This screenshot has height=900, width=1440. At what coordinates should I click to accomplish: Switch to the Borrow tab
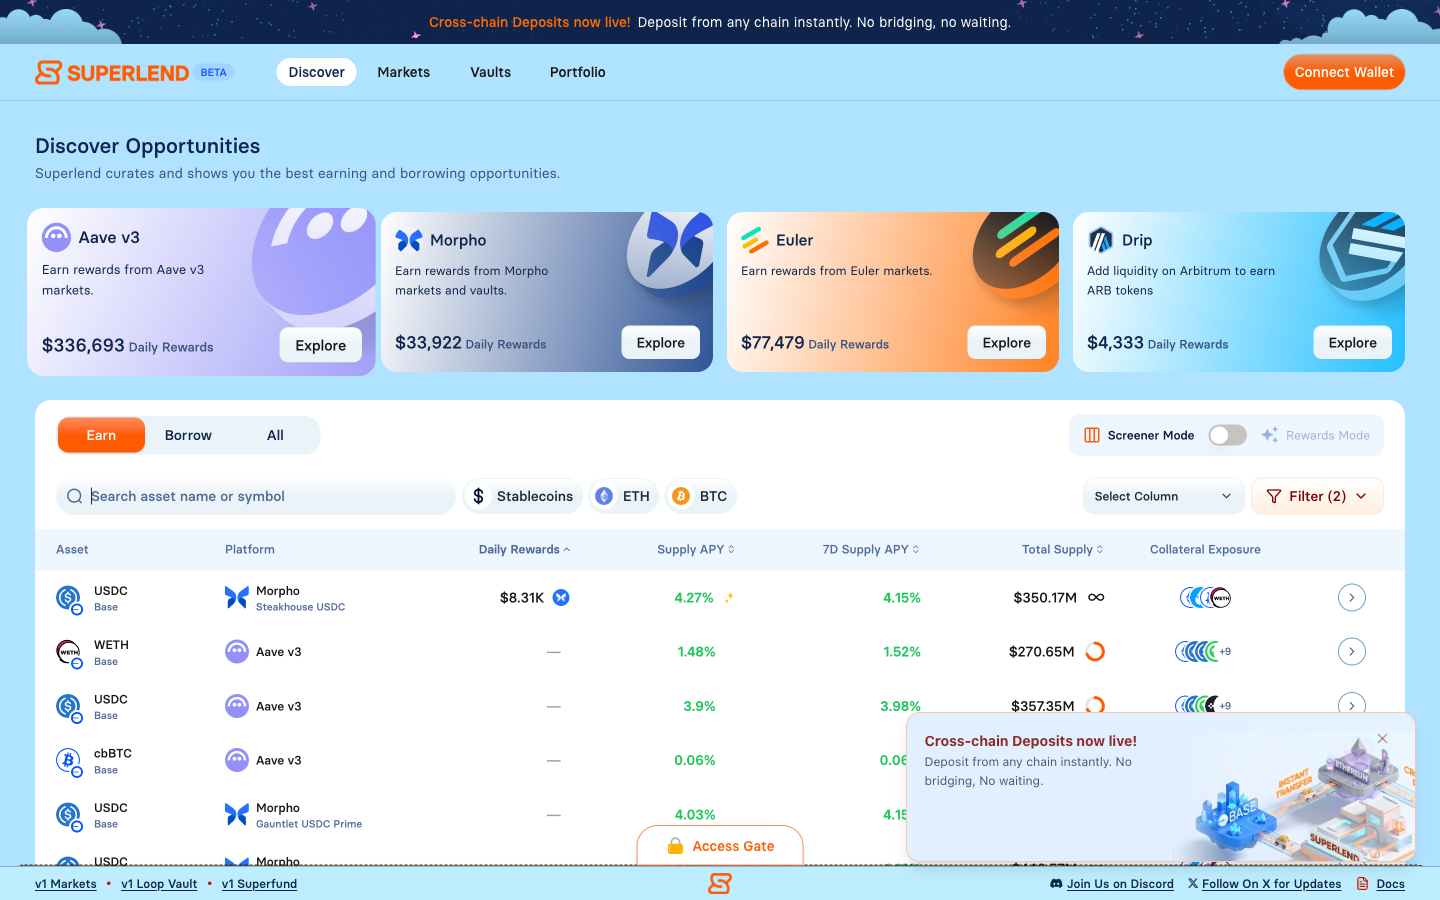pos(188,435)
